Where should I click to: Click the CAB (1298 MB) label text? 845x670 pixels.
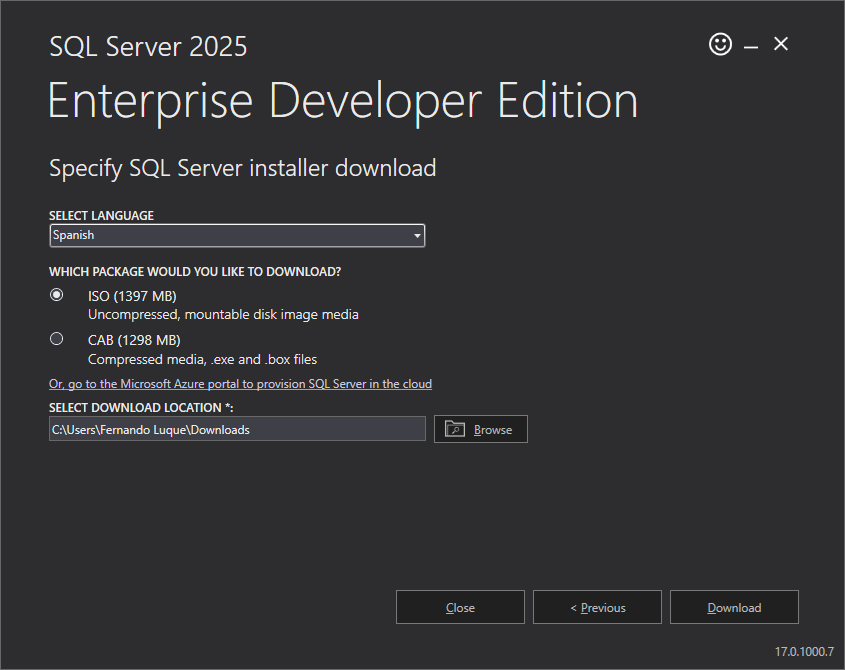pos(134,340)
